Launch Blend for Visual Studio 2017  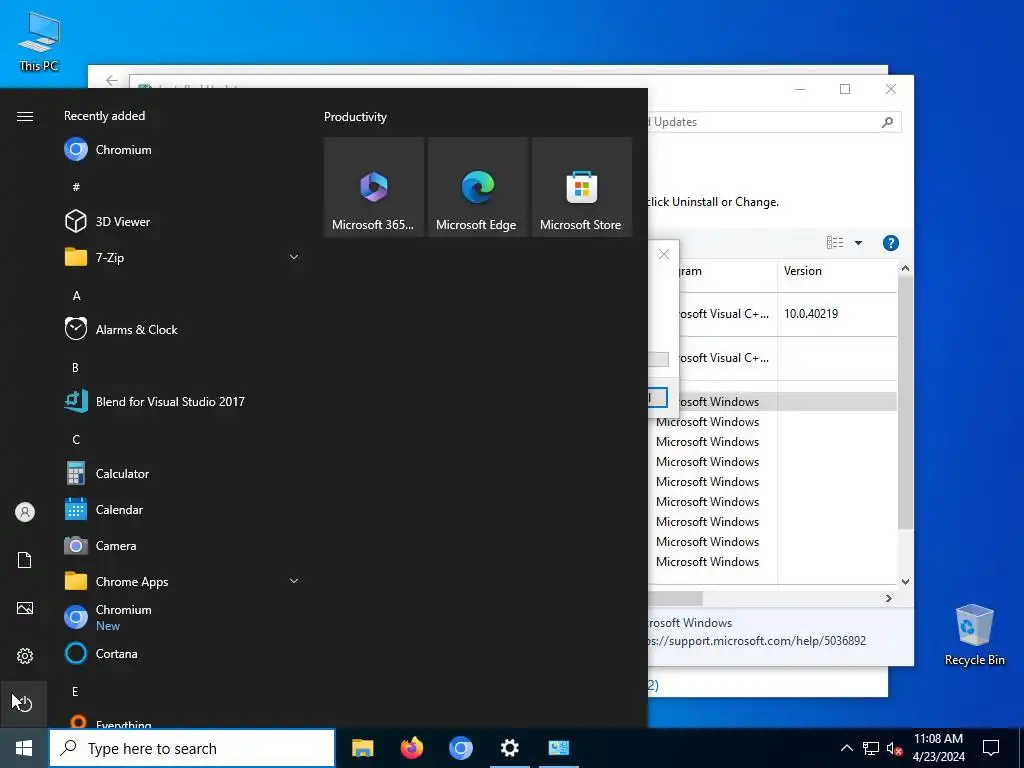click(182, 401)
